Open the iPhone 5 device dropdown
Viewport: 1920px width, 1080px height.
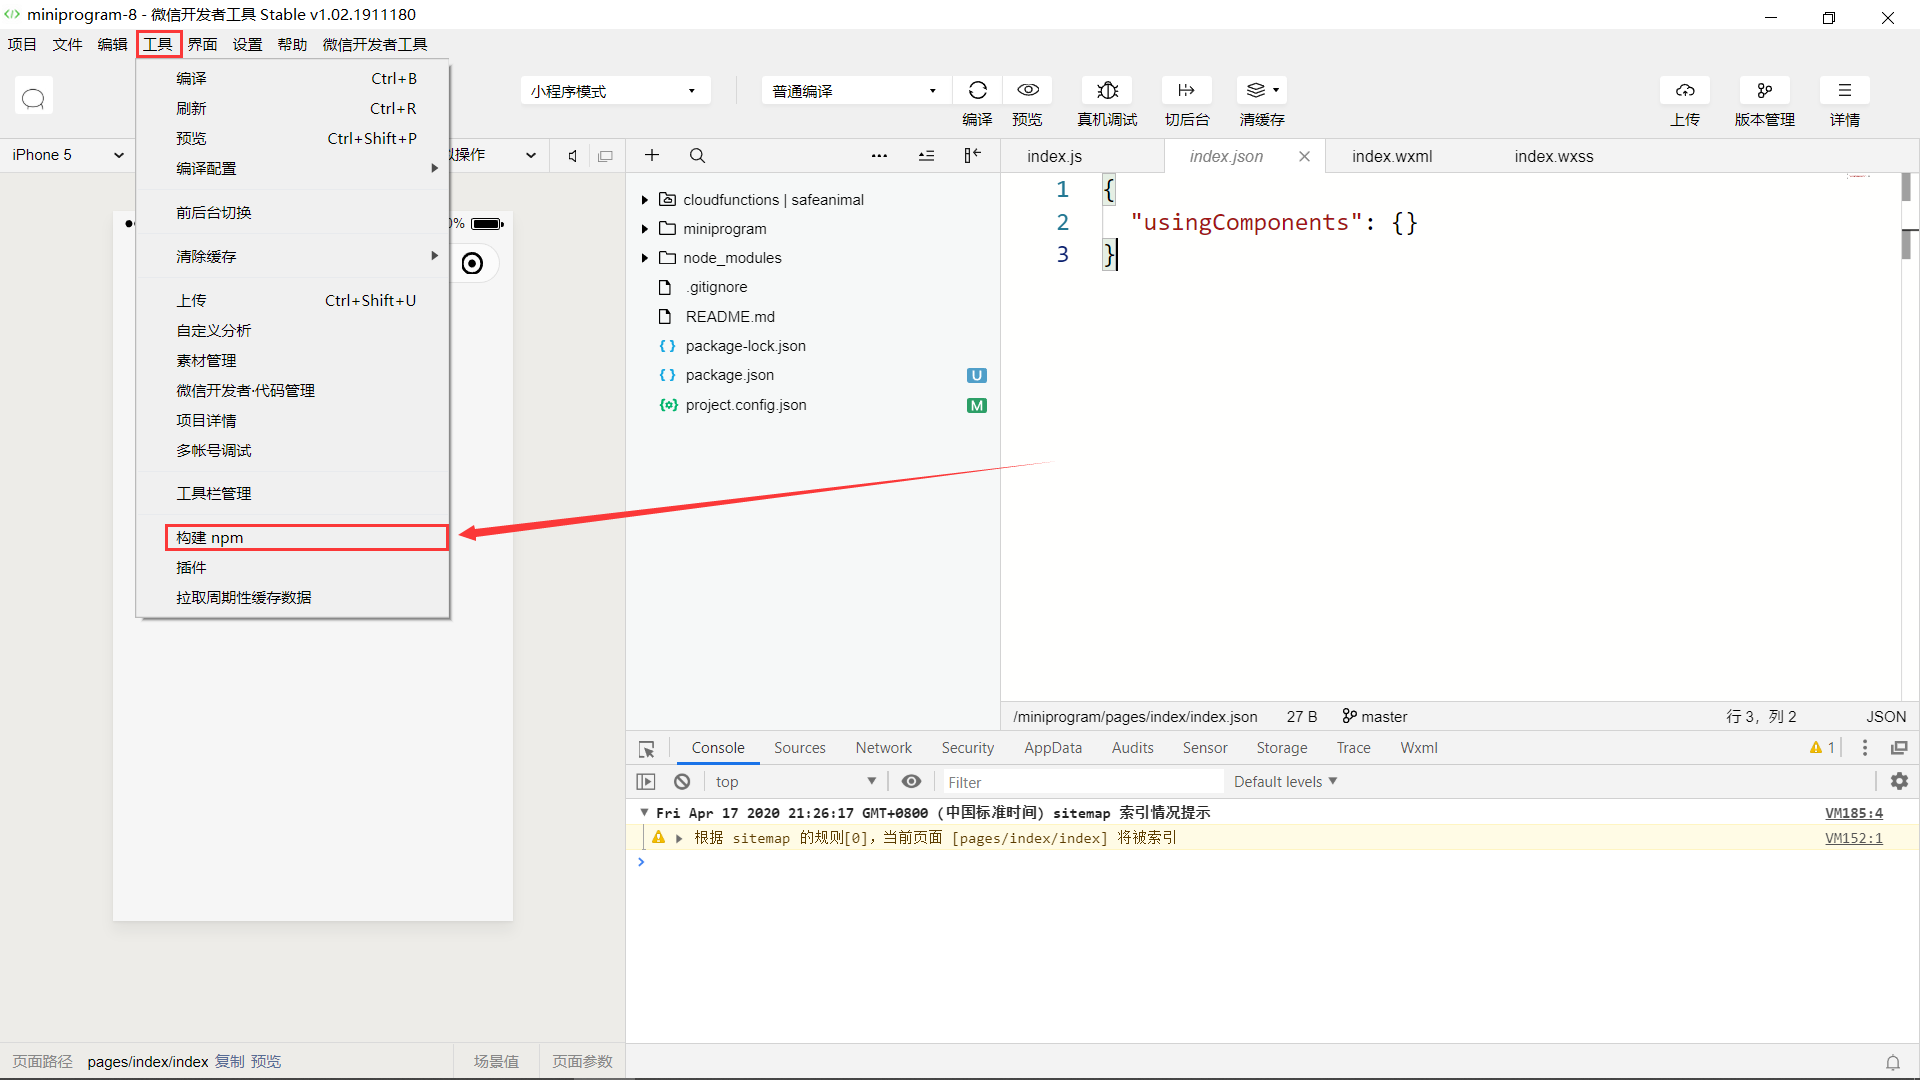point(67,155)
